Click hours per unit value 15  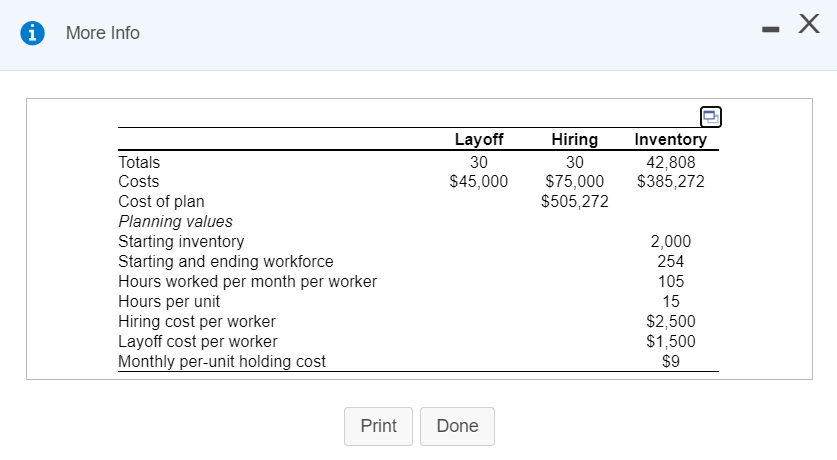pos(671,302)
